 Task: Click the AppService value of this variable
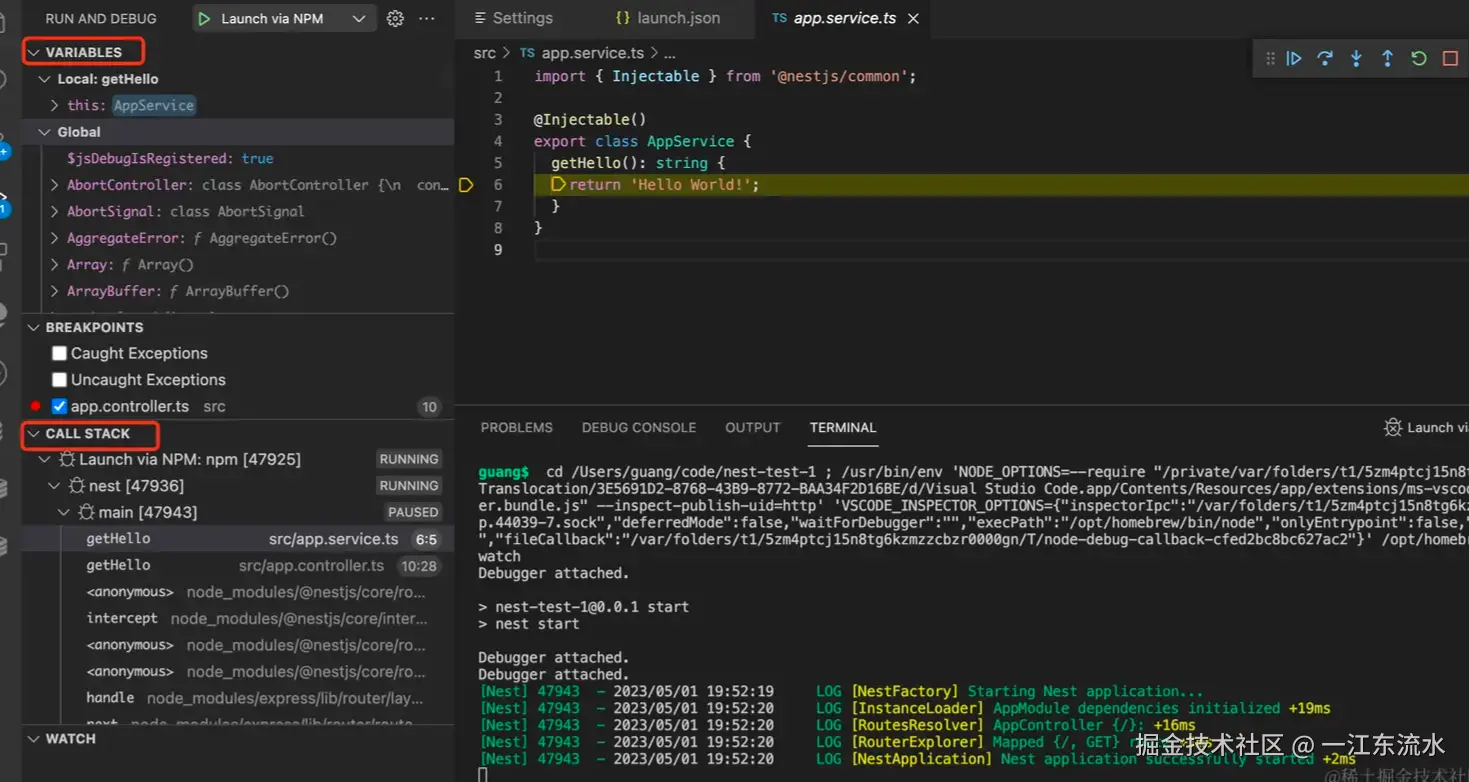[153, 105]
